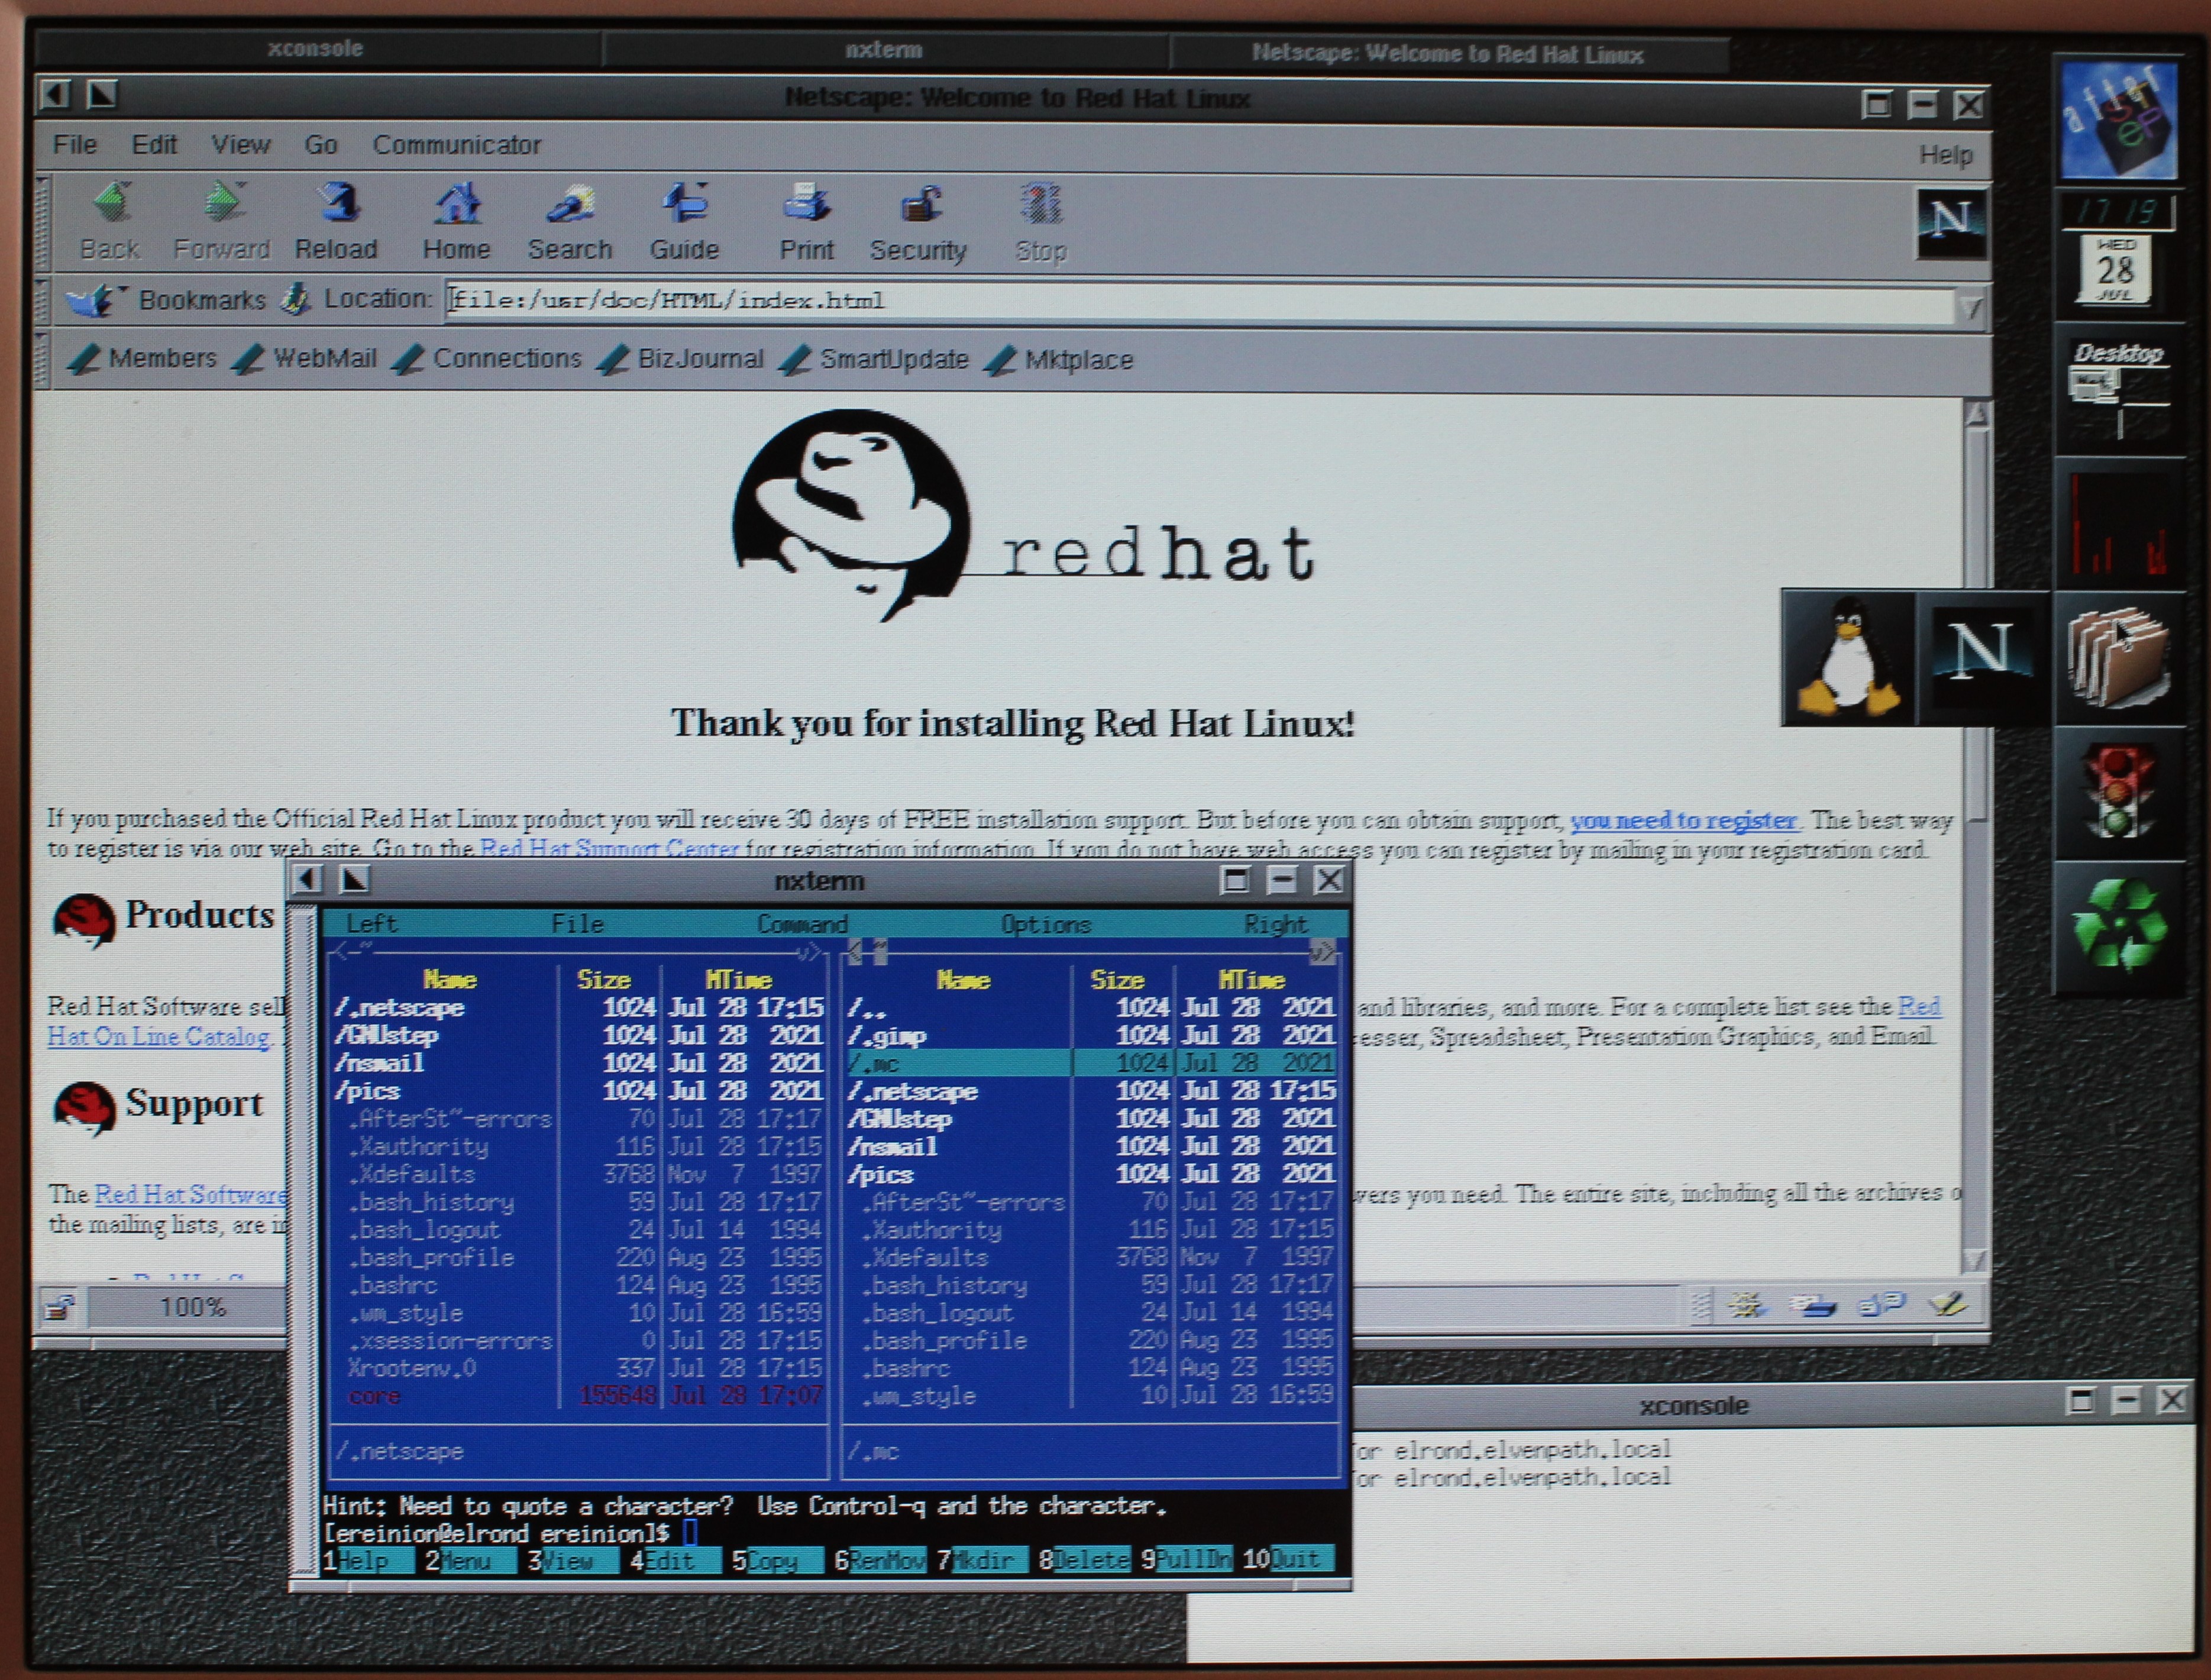Viewport: 2211px width, 1680px height.
Task: Click the traffic light dock icon
Action: pyautogui.click(x=2119, y=792)
